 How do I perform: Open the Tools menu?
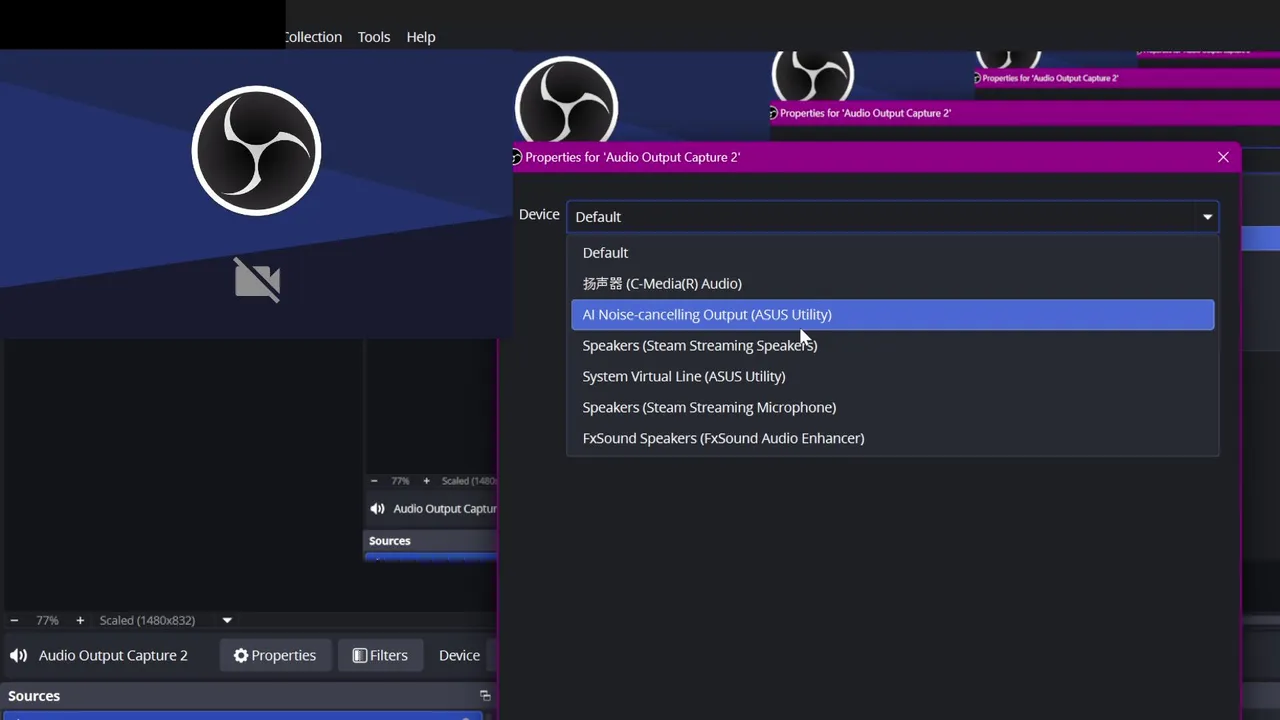click(x=374, y=37)
